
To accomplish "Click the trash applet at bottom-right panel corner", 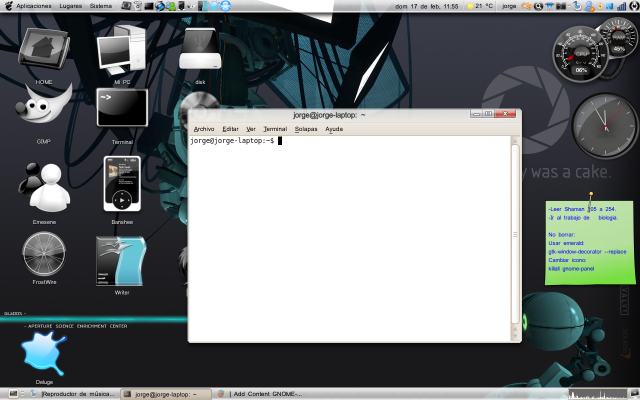I will pos(633,394).
